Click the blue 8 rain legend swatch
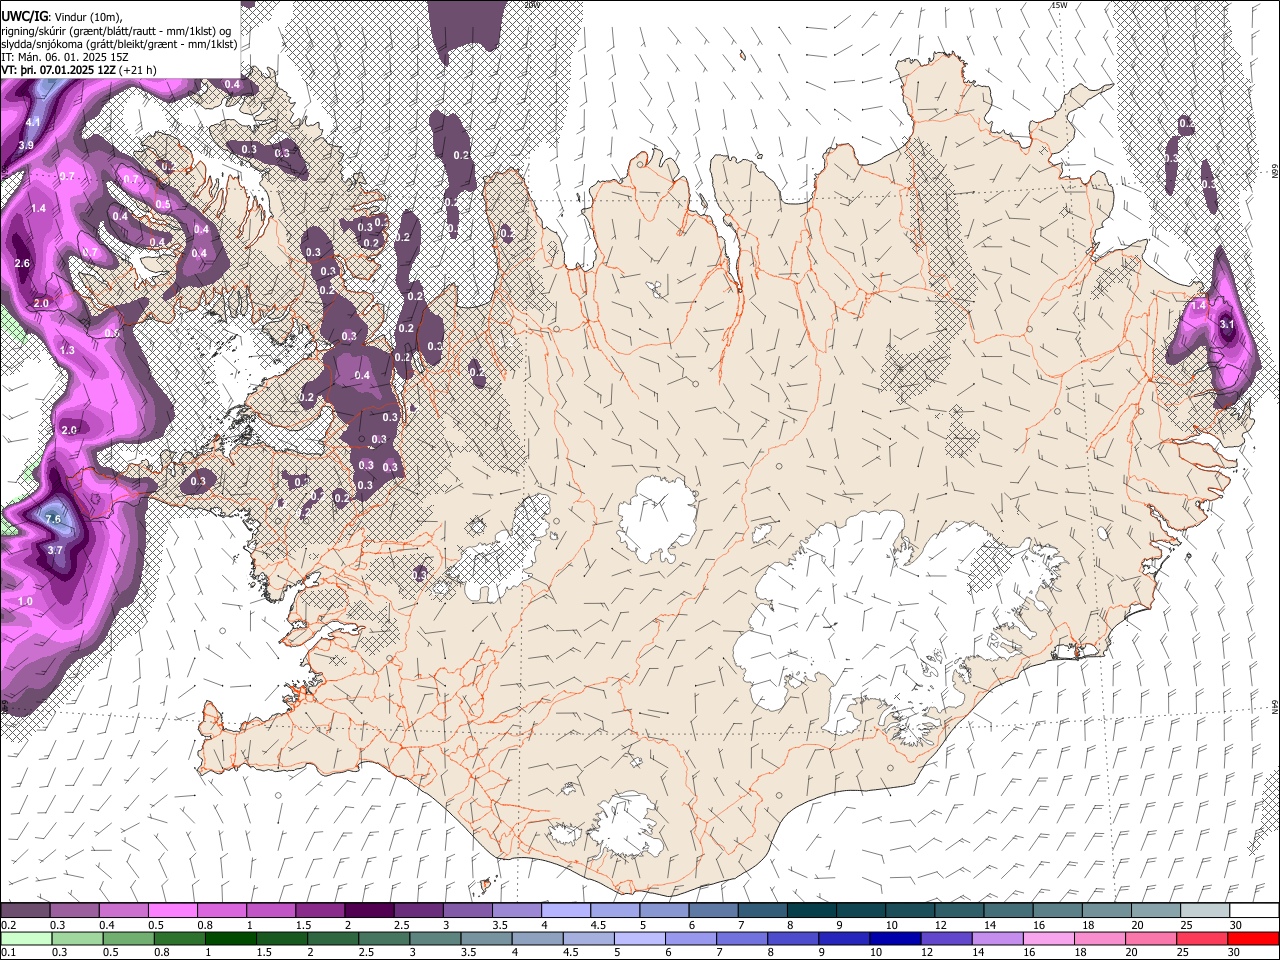 click(793, 938)
